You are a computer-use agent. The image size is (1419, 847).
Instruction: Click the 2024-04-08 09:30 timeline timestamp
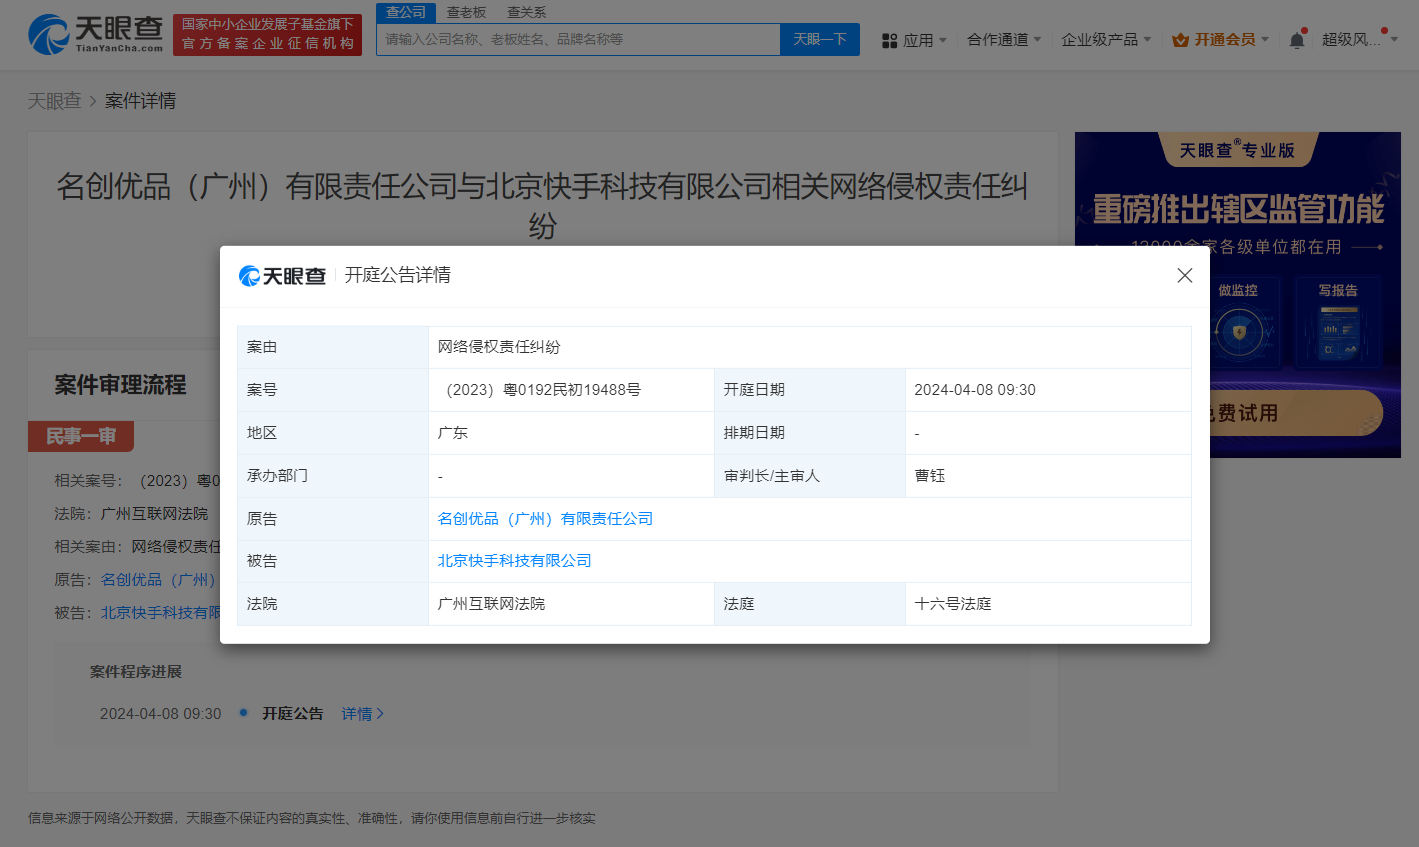click(x=161, y=714)
